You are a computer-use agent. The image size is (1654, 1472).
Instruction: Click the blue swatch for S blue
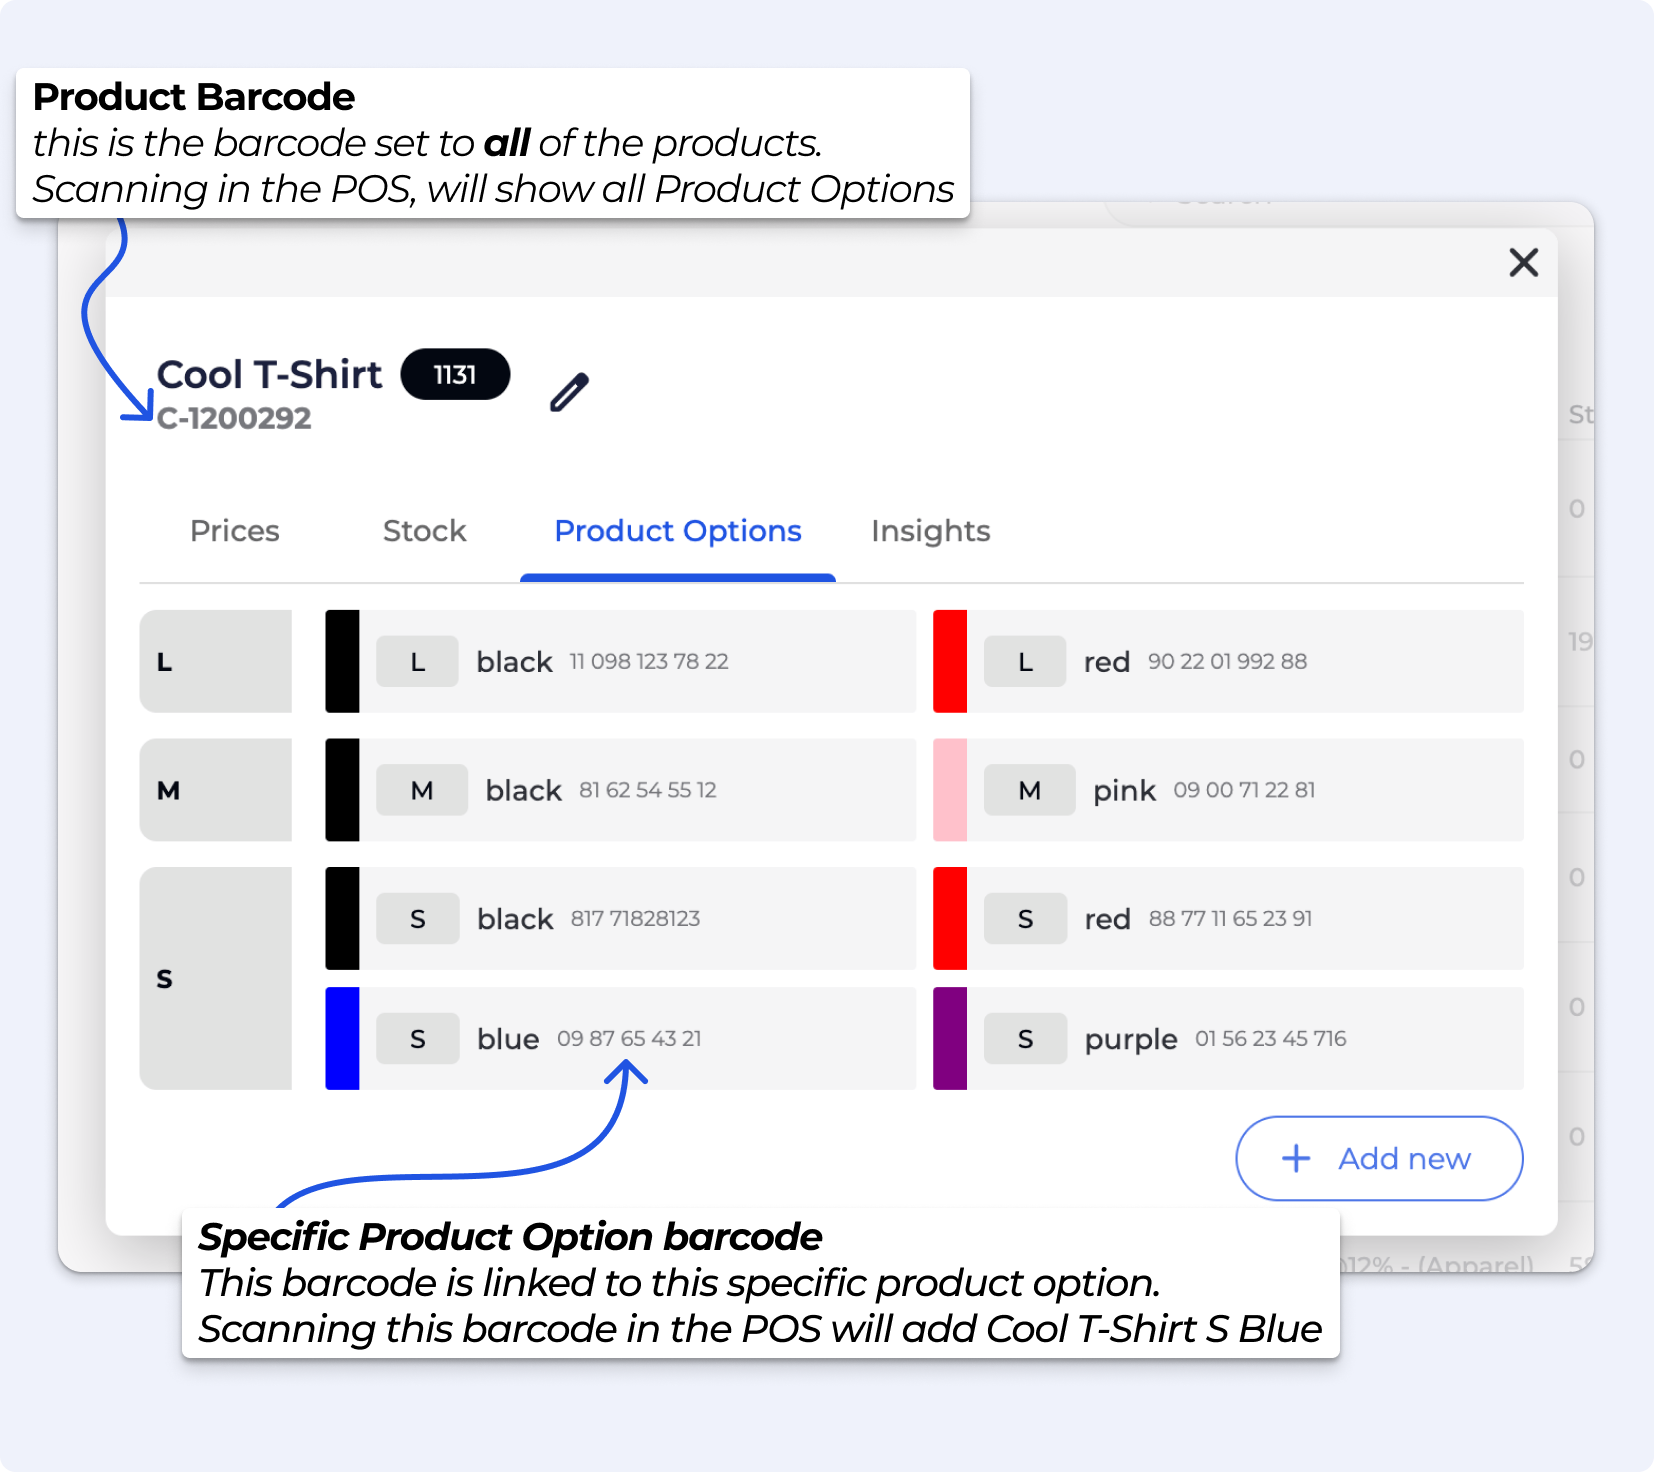[x=342, y=1038]
